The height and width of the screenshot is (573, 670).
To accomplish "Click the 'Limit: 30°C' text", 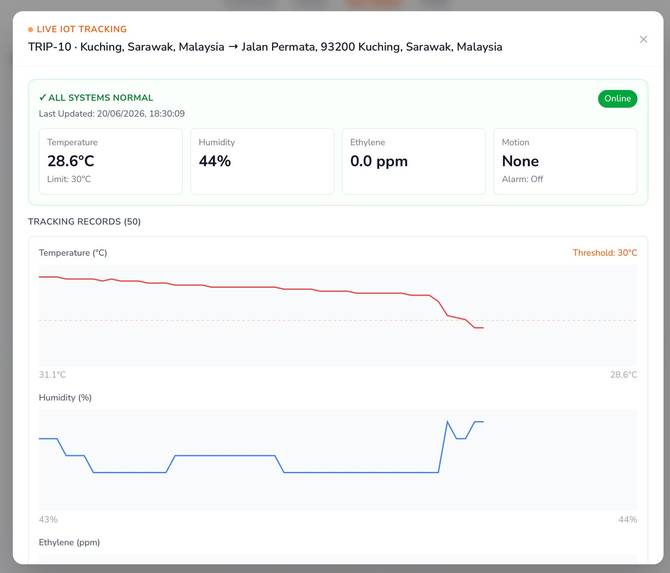I will pos(69,179).
